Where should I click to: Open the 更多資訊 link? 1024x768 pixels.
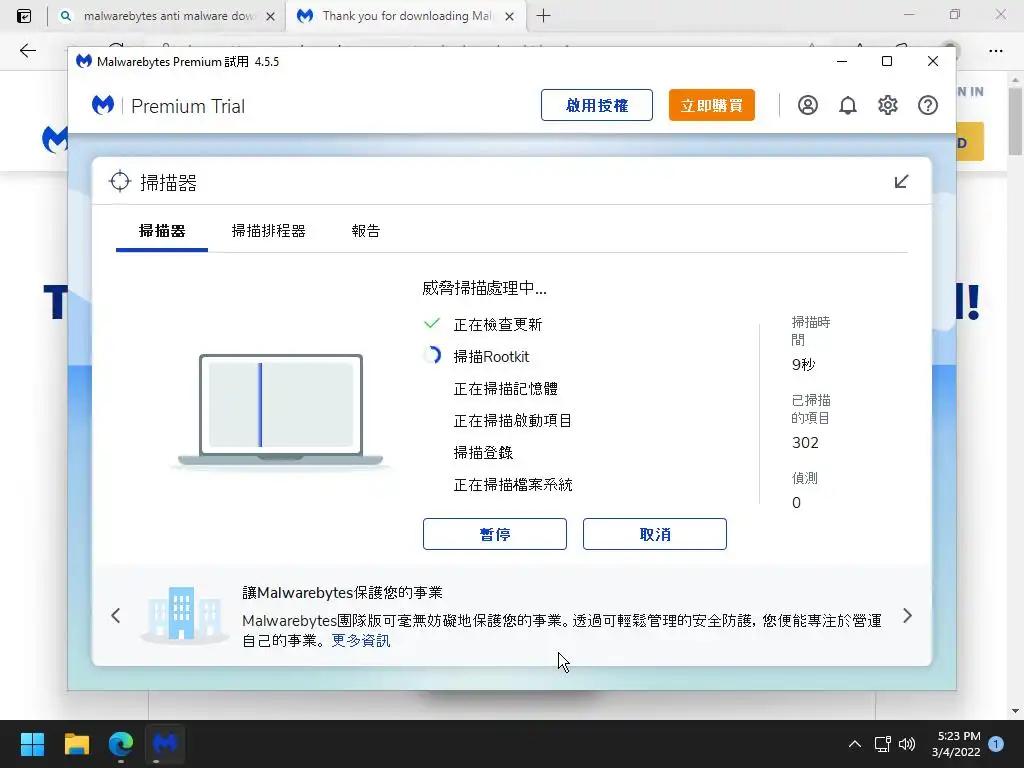(360, 641)
